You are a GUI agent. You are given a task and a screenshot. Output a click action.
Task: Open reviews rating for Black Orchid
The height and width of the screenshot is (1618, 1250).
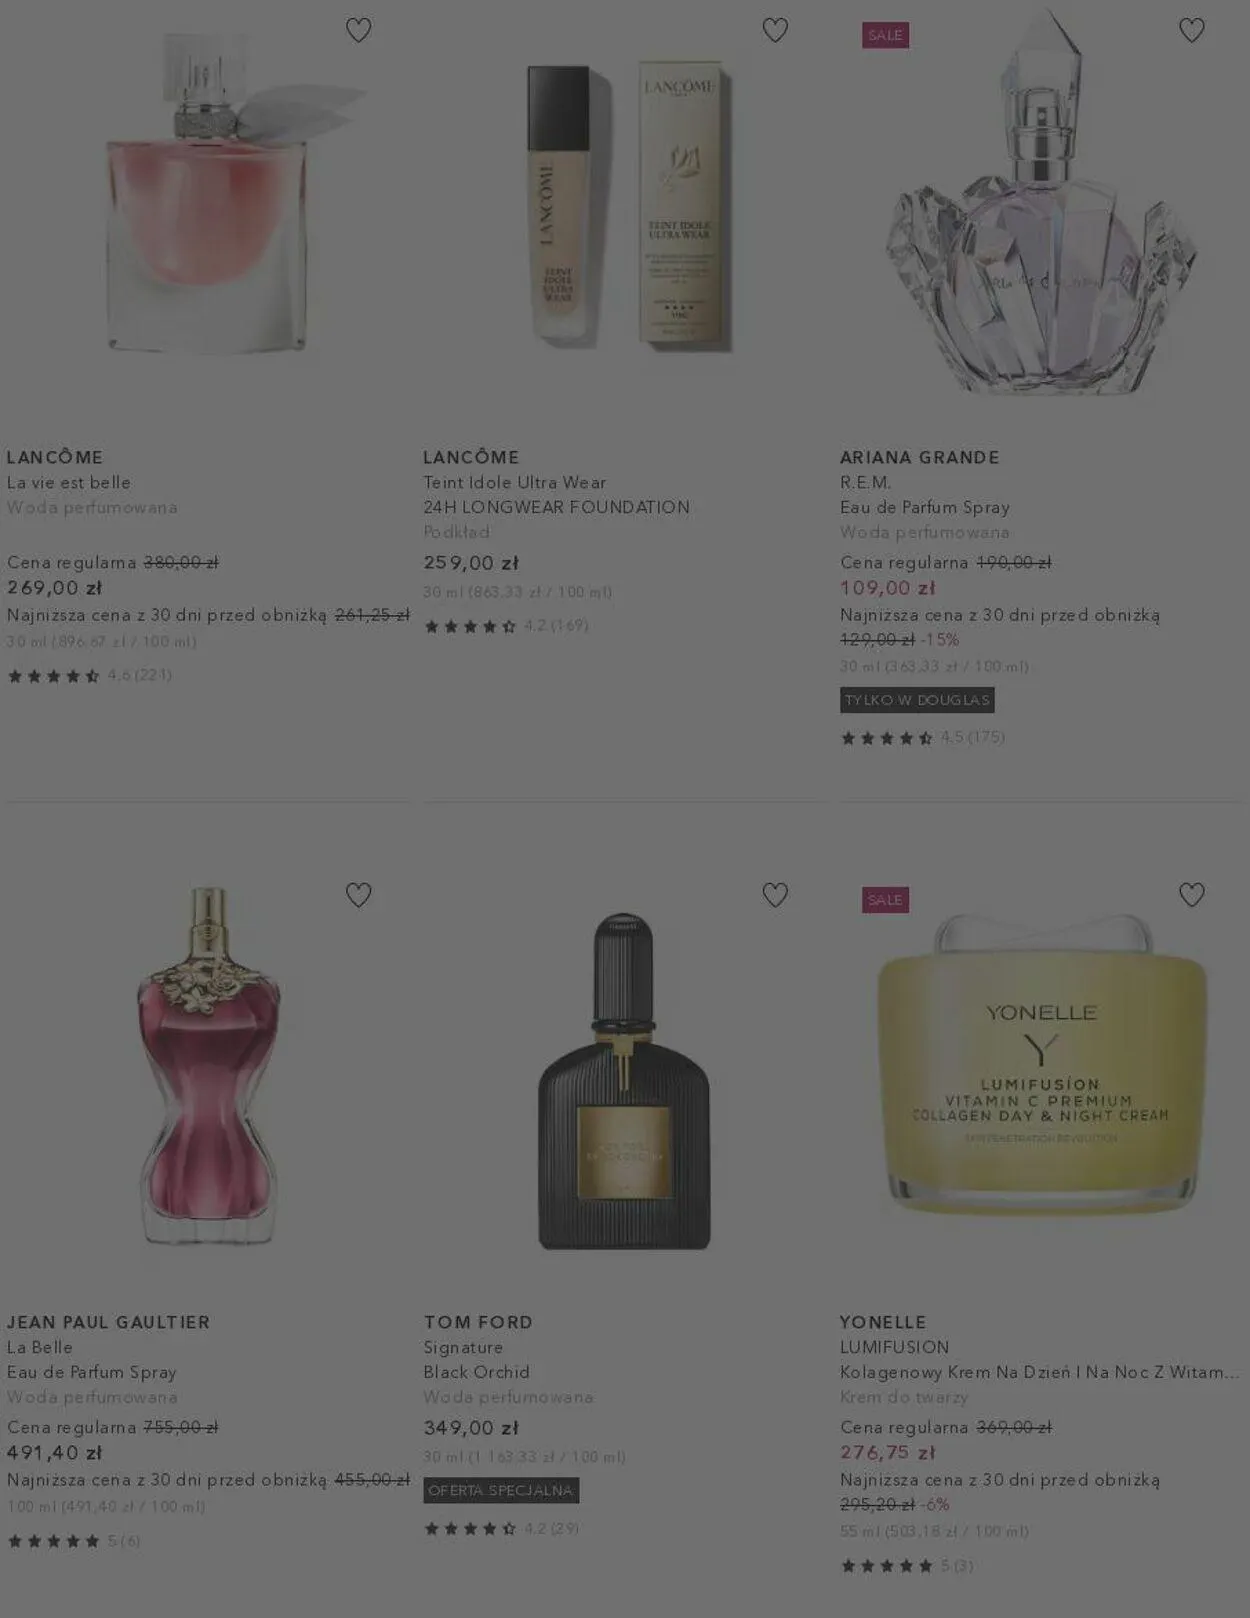pos(501,1528)
